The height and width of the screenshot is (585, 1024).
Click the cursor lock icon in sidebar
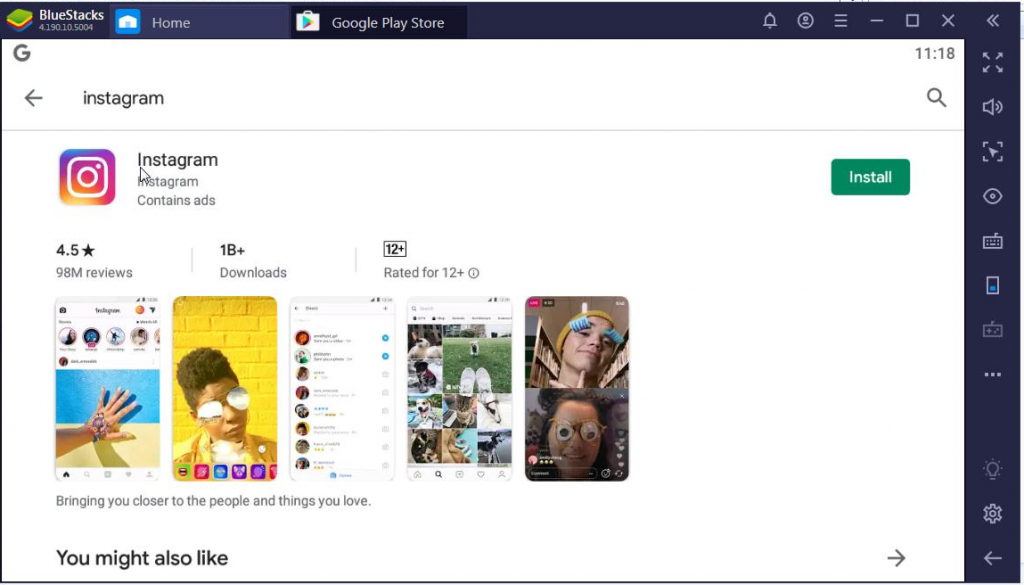[x=993, y=151]
